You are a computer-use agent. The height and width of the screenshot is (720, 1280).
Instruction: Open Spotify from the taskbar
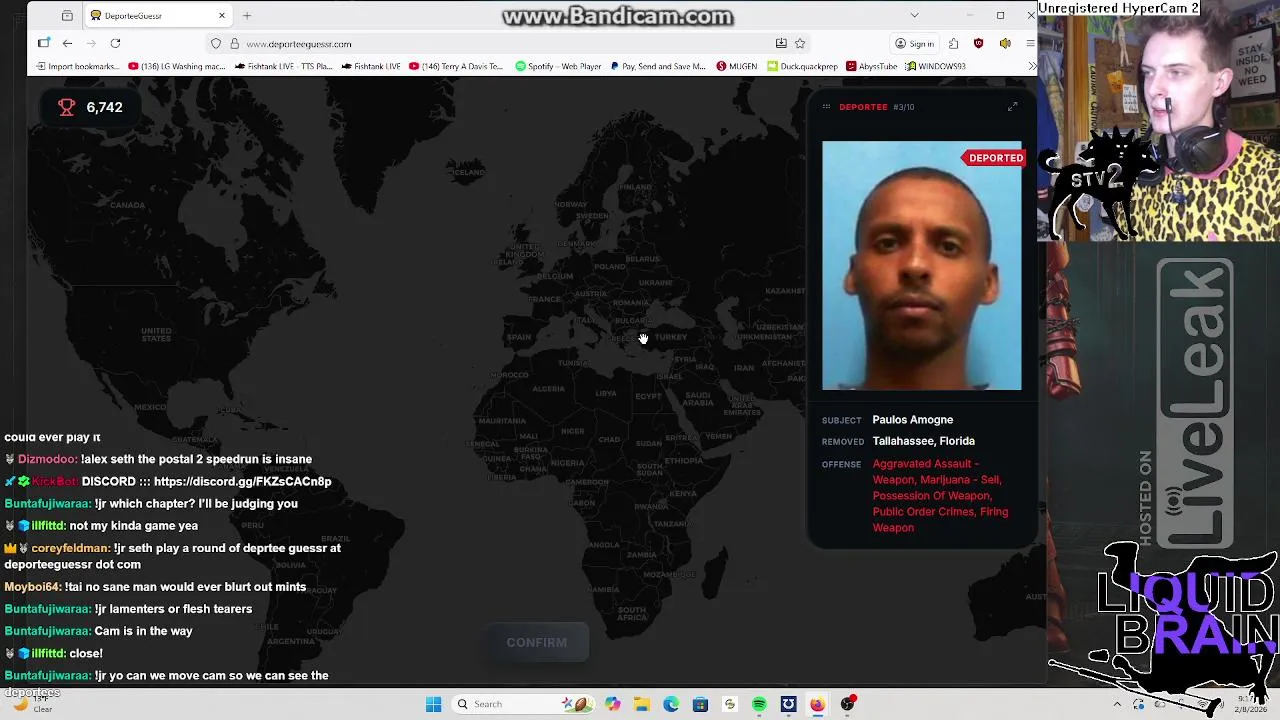click(x=759, y=704)
